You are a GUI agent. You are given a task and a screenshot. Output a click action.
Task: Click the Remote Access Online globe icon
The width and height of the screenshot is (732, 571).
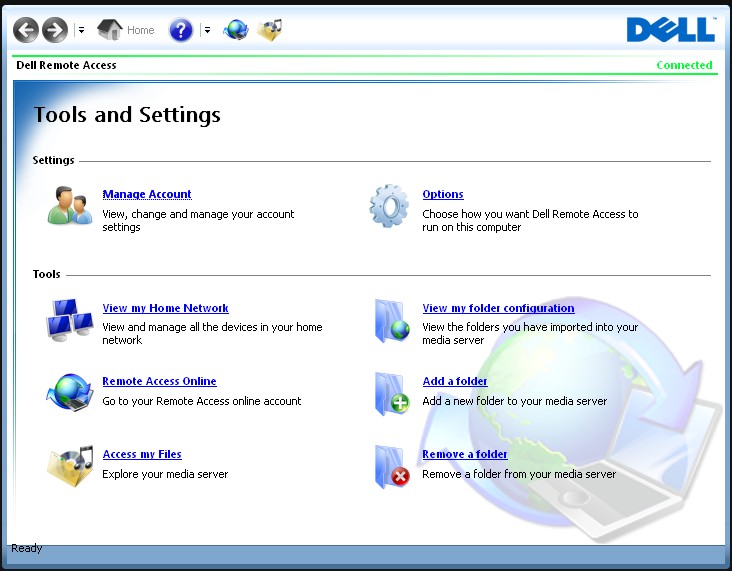point(70,392)
